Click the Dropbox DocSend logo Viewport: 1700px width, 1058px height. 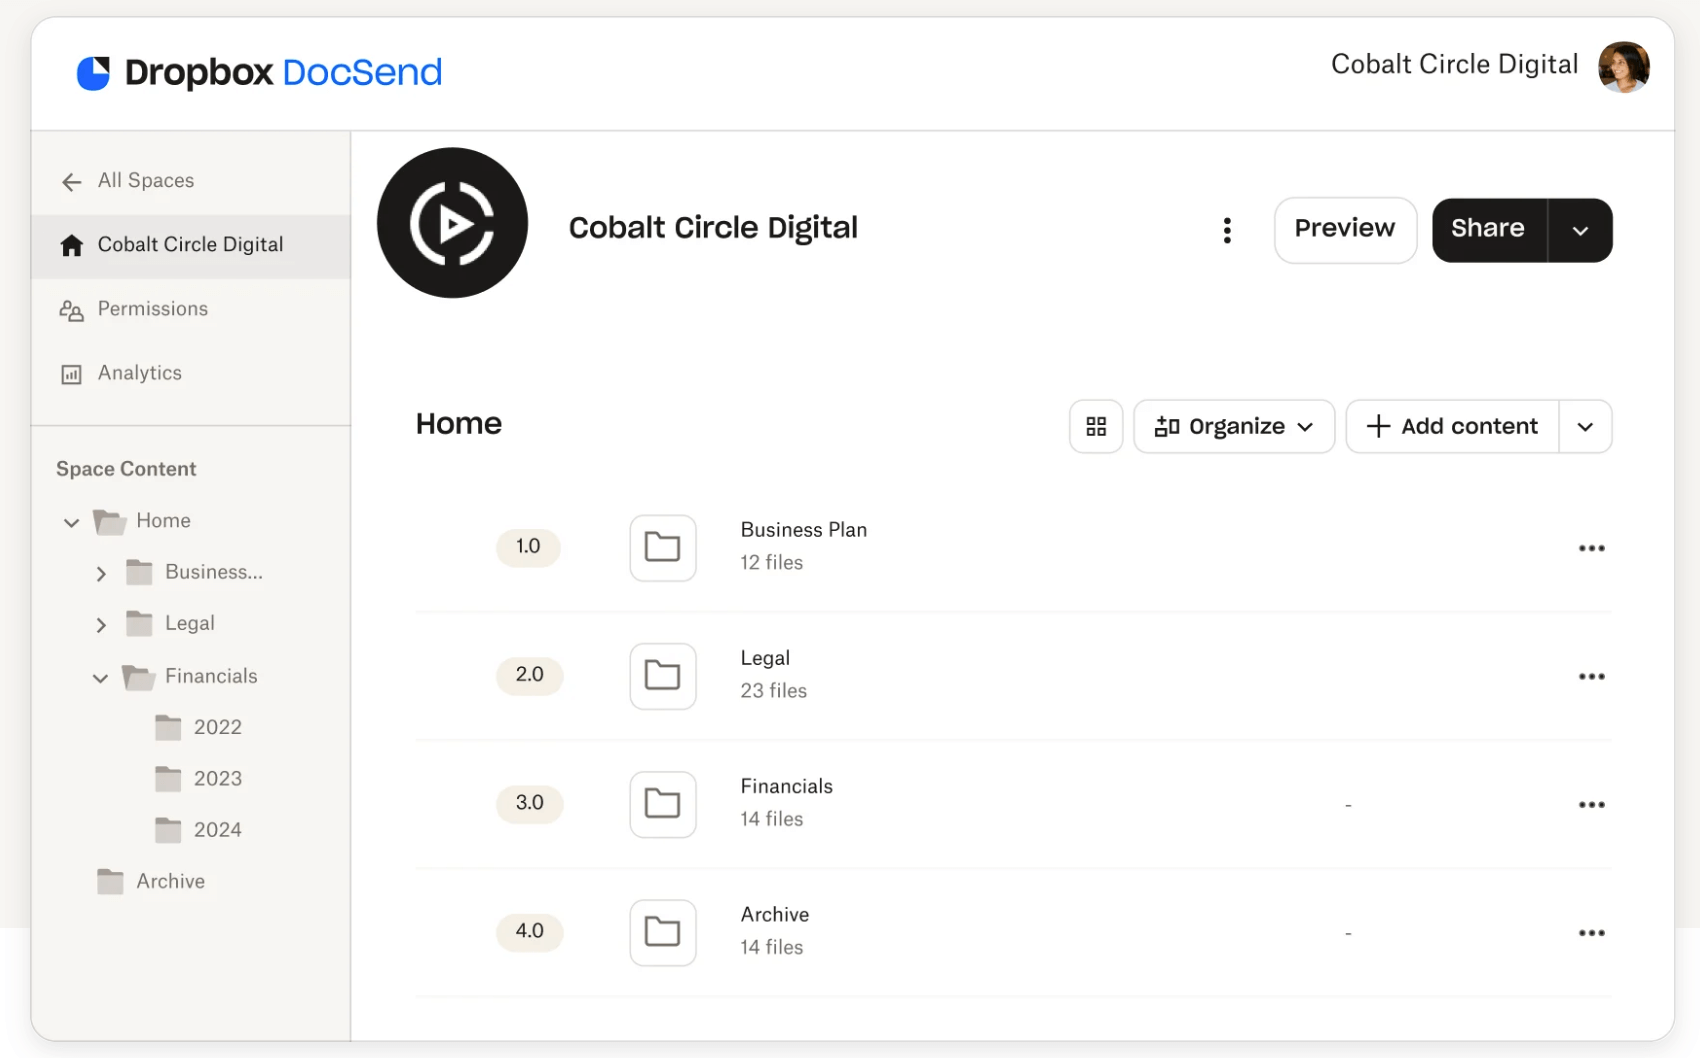[260, 72]
